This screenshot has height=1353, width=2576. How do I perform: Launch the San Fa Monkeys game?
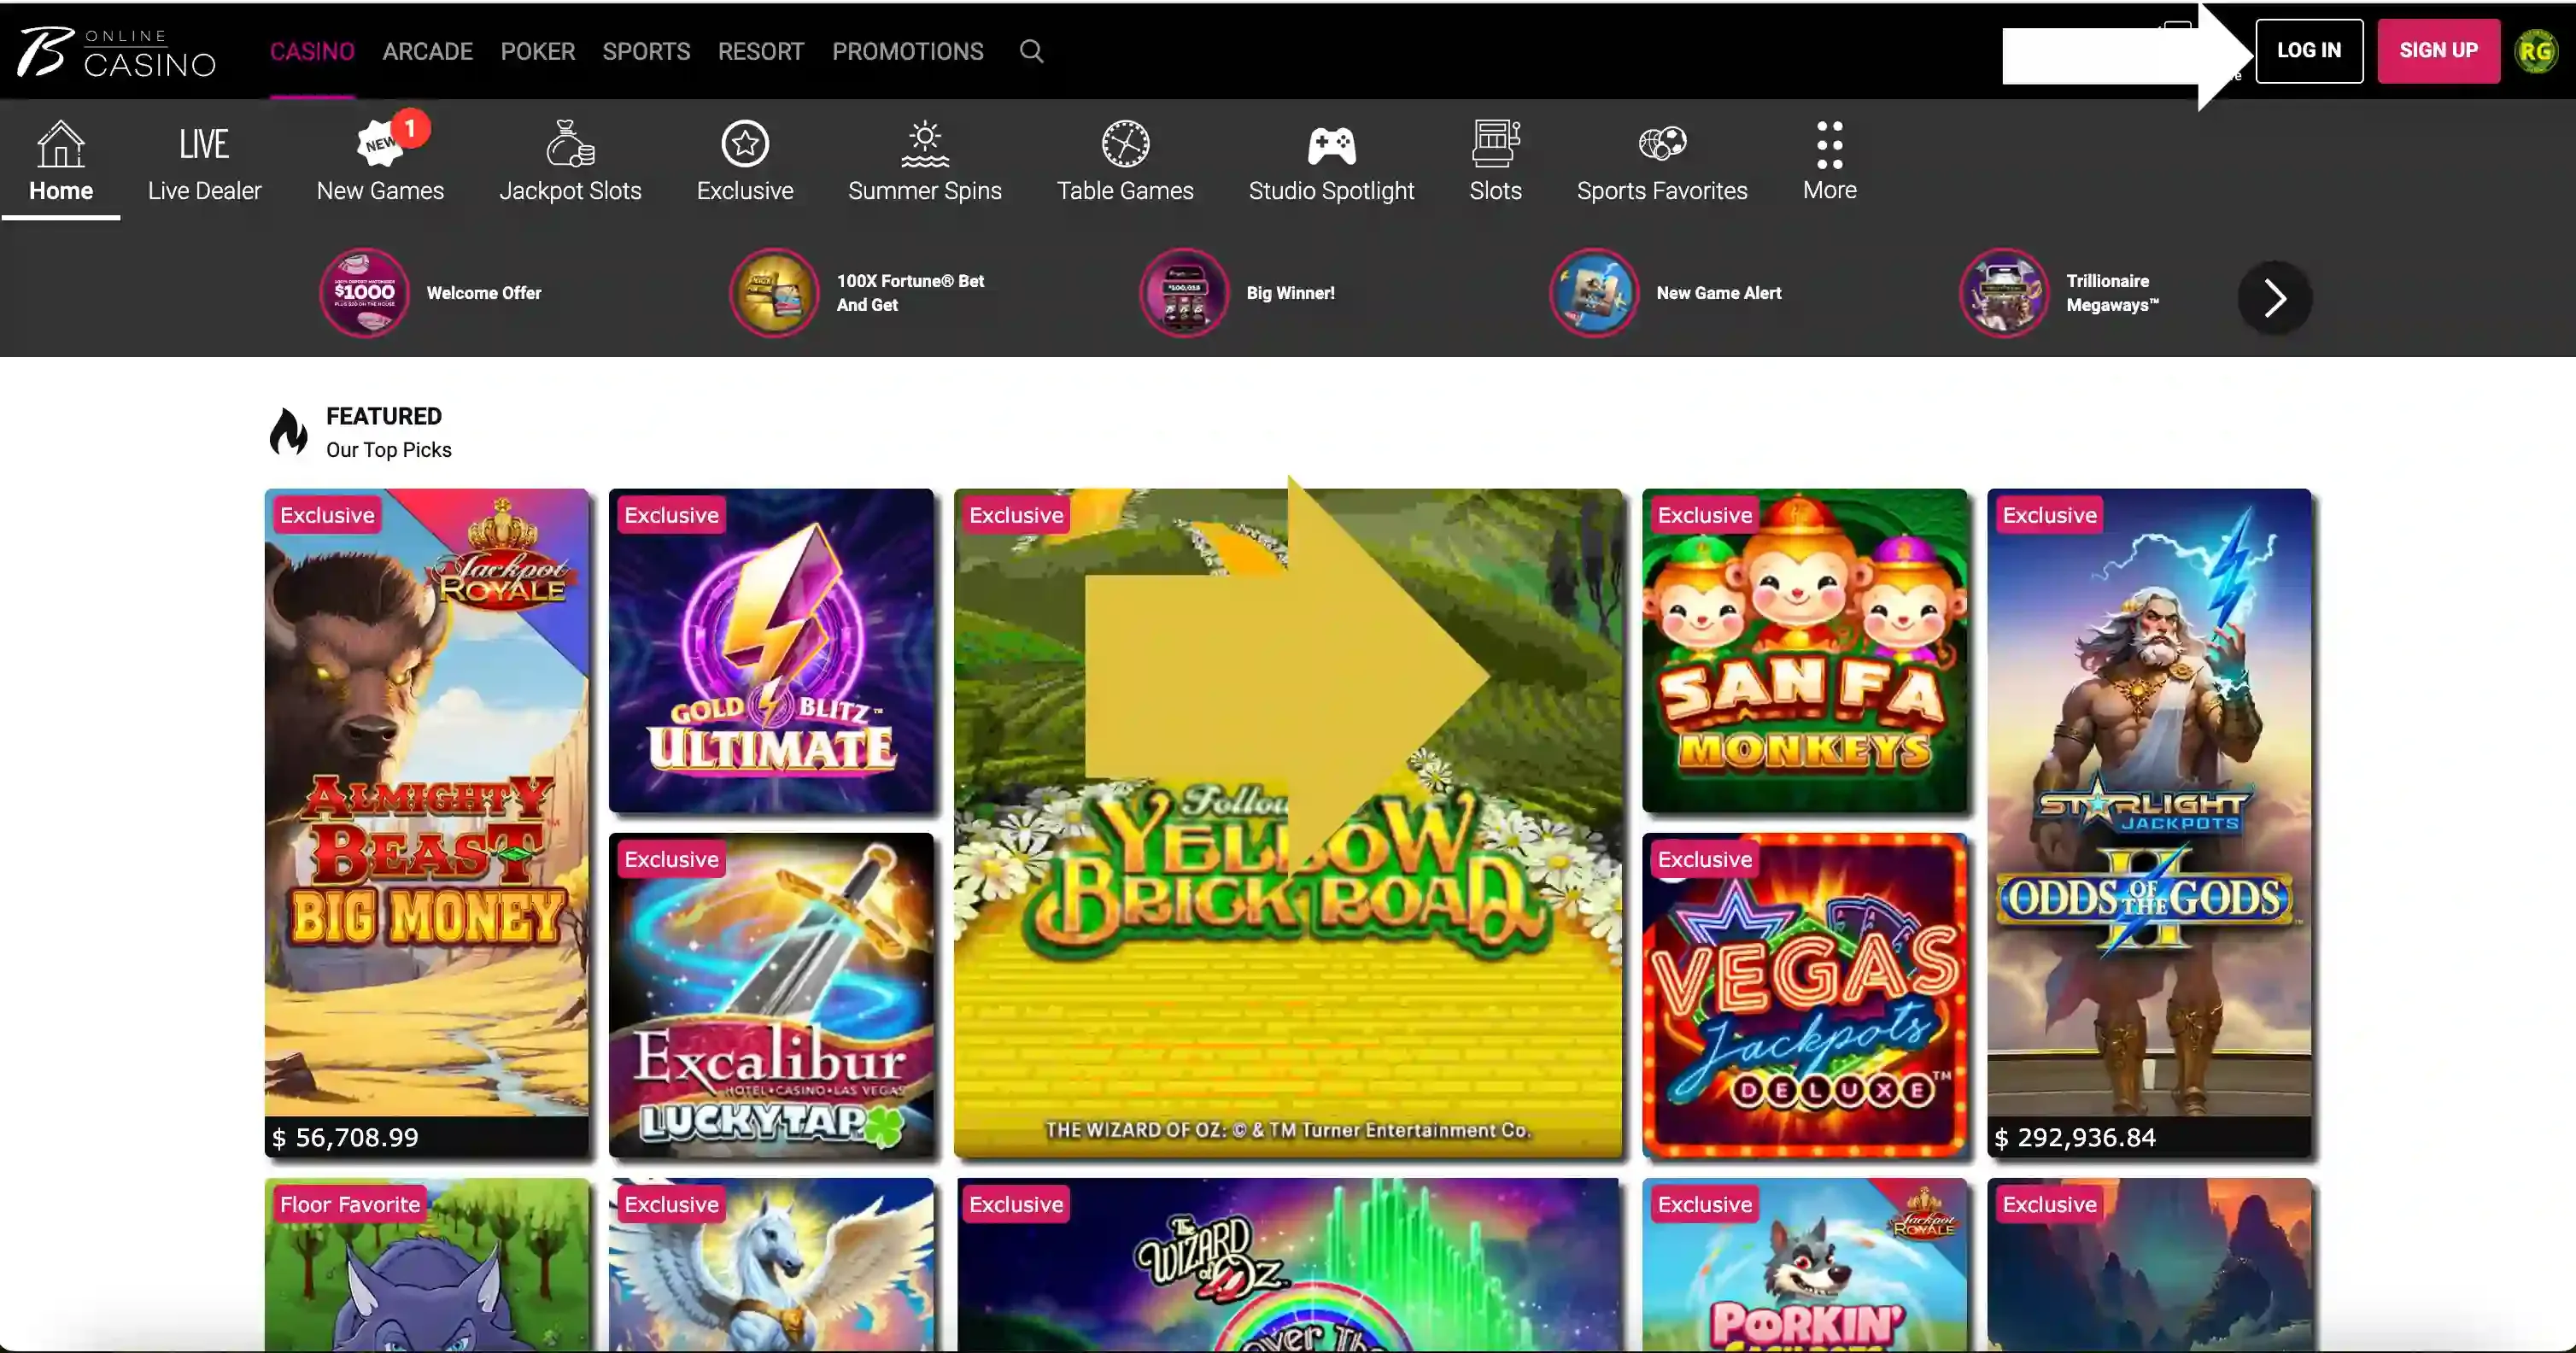click(1804, 650)
